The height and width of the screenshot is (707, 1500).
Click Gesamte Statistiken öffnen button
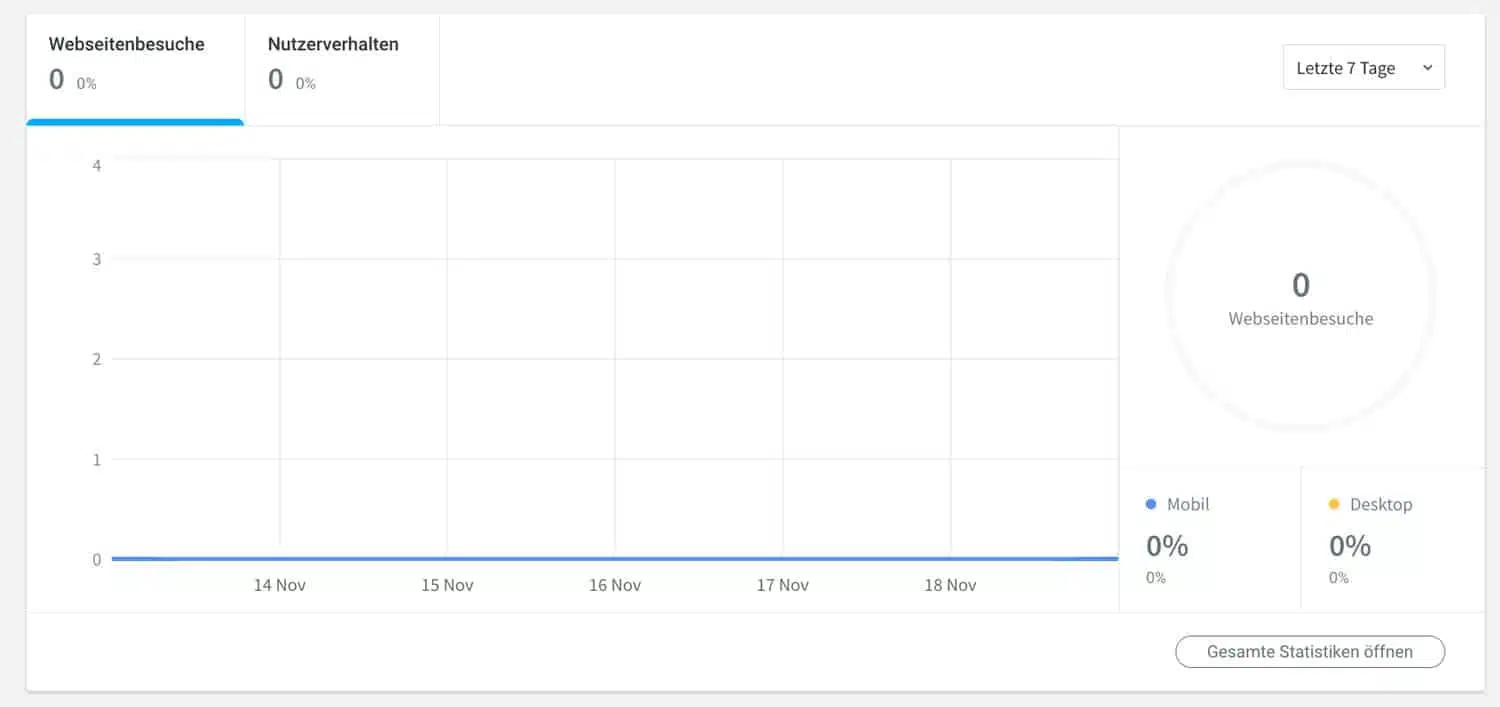(x=1309, y=652)
